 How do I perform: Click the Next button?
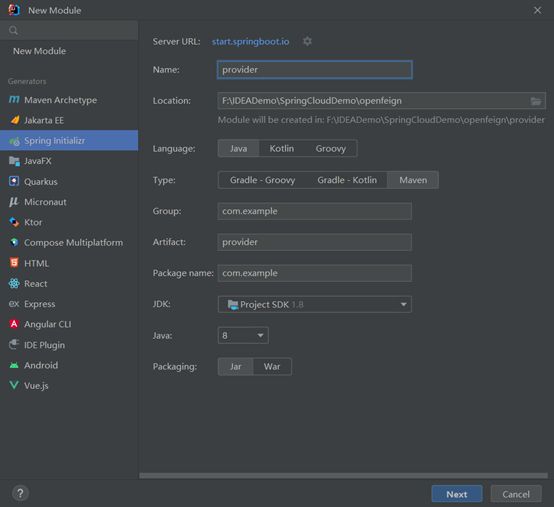(456, 494)
